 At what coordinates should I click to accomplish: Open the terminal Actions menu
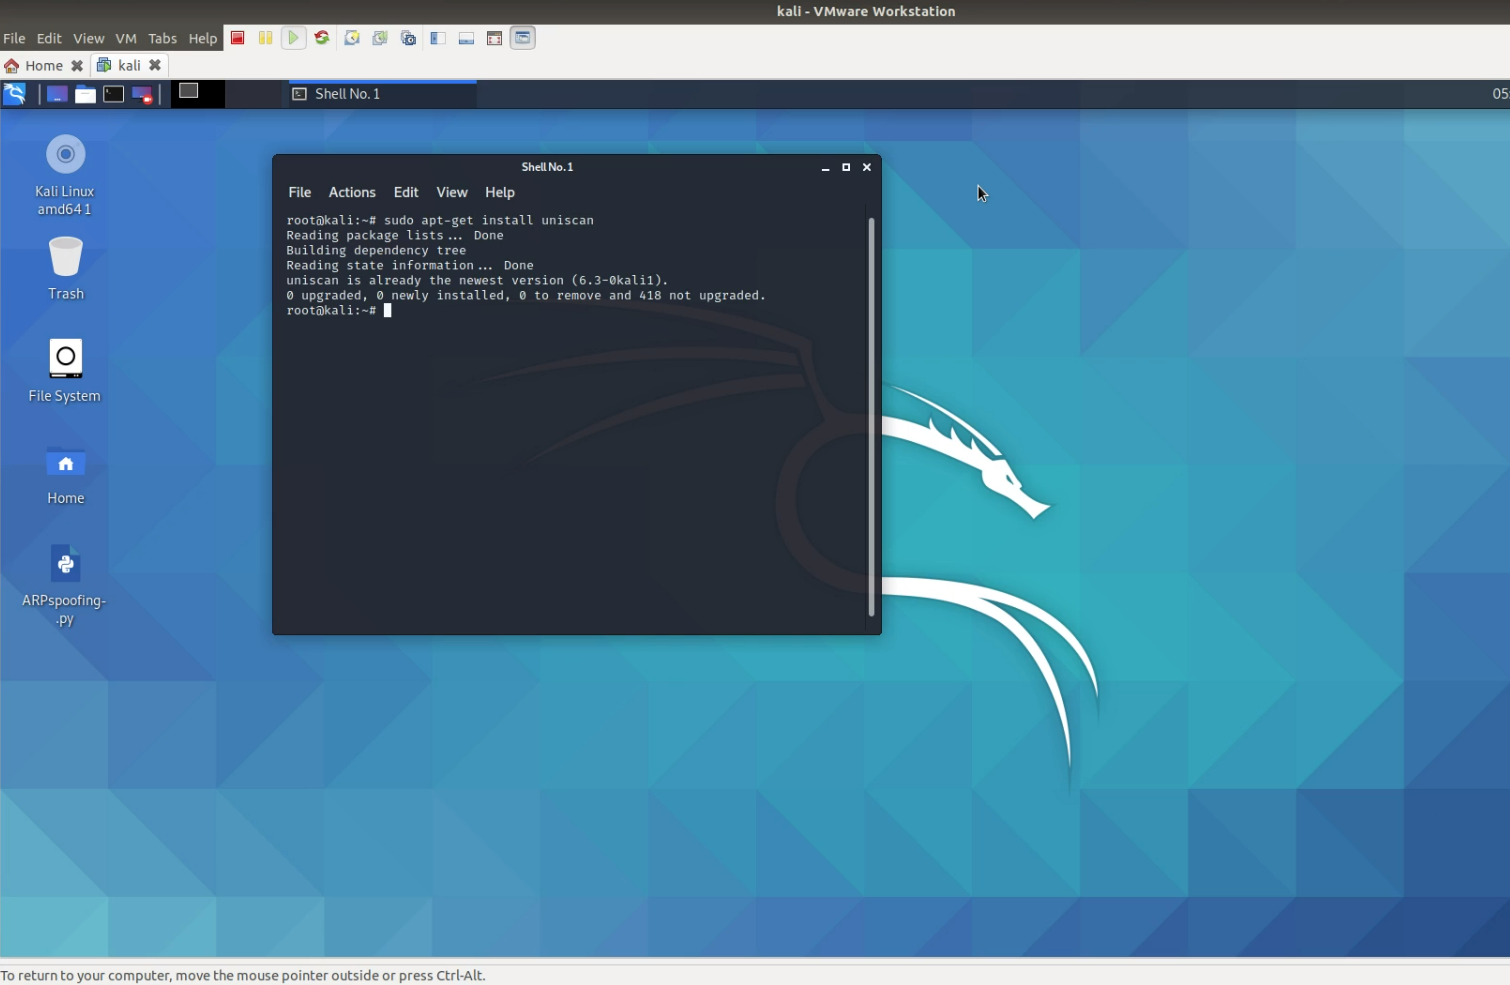[x=352, y=192]
